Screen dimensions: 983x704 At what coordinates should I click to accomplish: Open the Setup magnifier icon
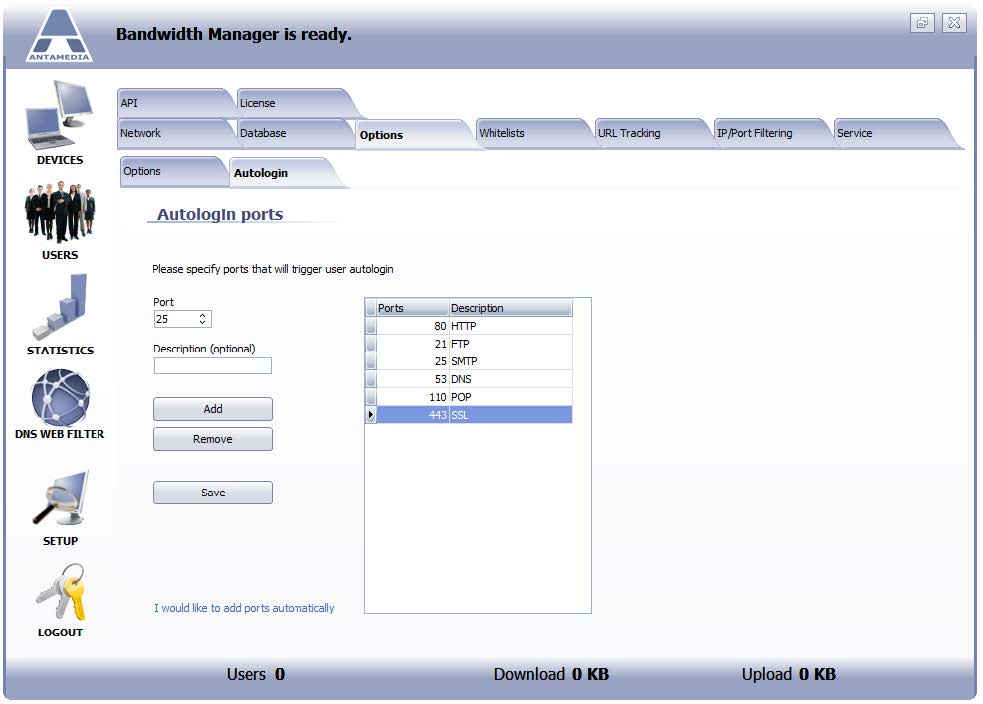pos(60,498)
